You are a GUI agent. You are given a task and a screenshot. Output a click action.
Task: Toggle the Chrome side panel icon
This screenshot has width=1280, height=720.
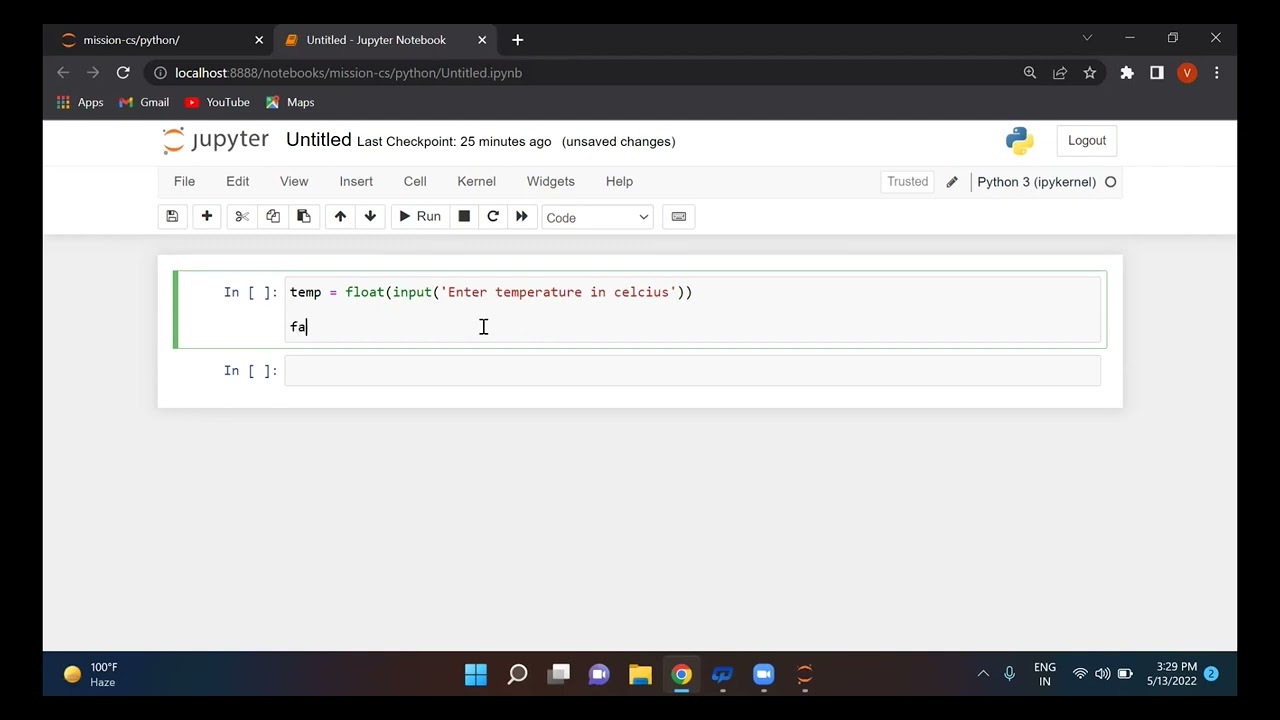[x=1157, y=73]
